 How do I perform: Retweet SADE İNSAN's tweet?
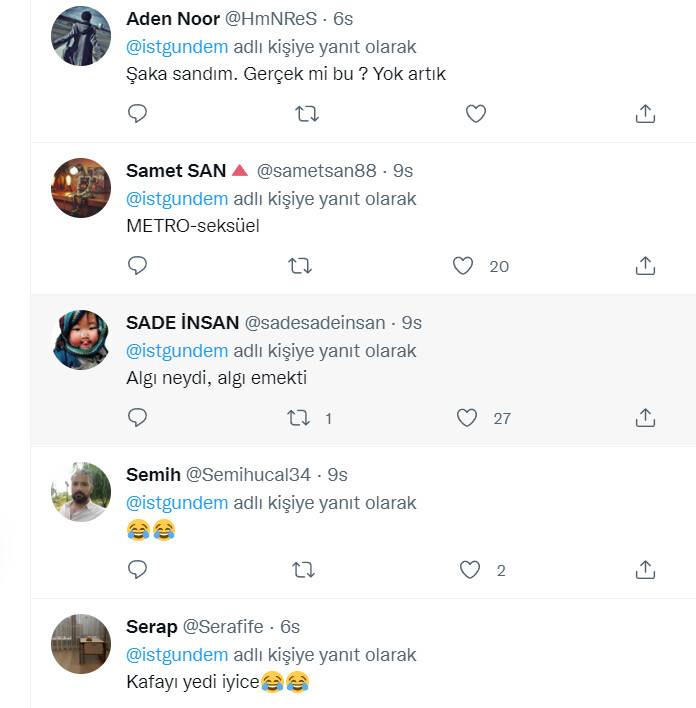tap(298, 418)
